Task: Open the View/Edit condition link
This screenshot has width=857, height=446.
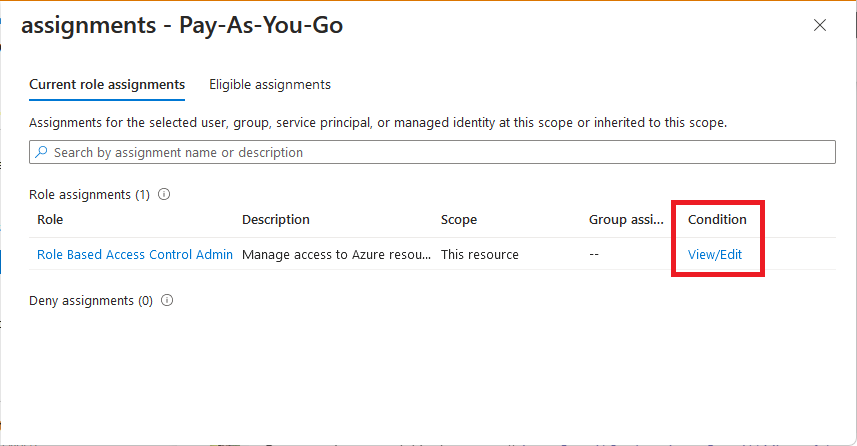Action: point(715,254)
